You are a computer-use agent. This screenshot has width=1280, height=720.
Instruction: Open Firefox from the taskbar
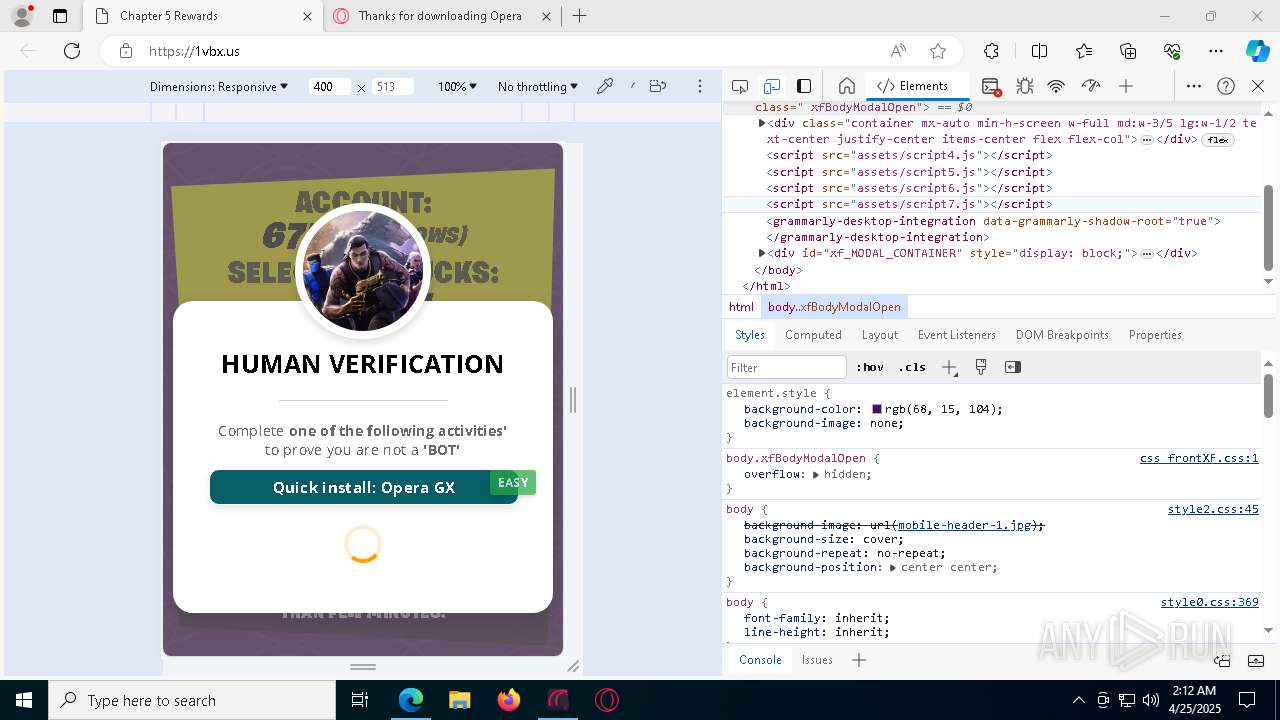pos(509,700)
